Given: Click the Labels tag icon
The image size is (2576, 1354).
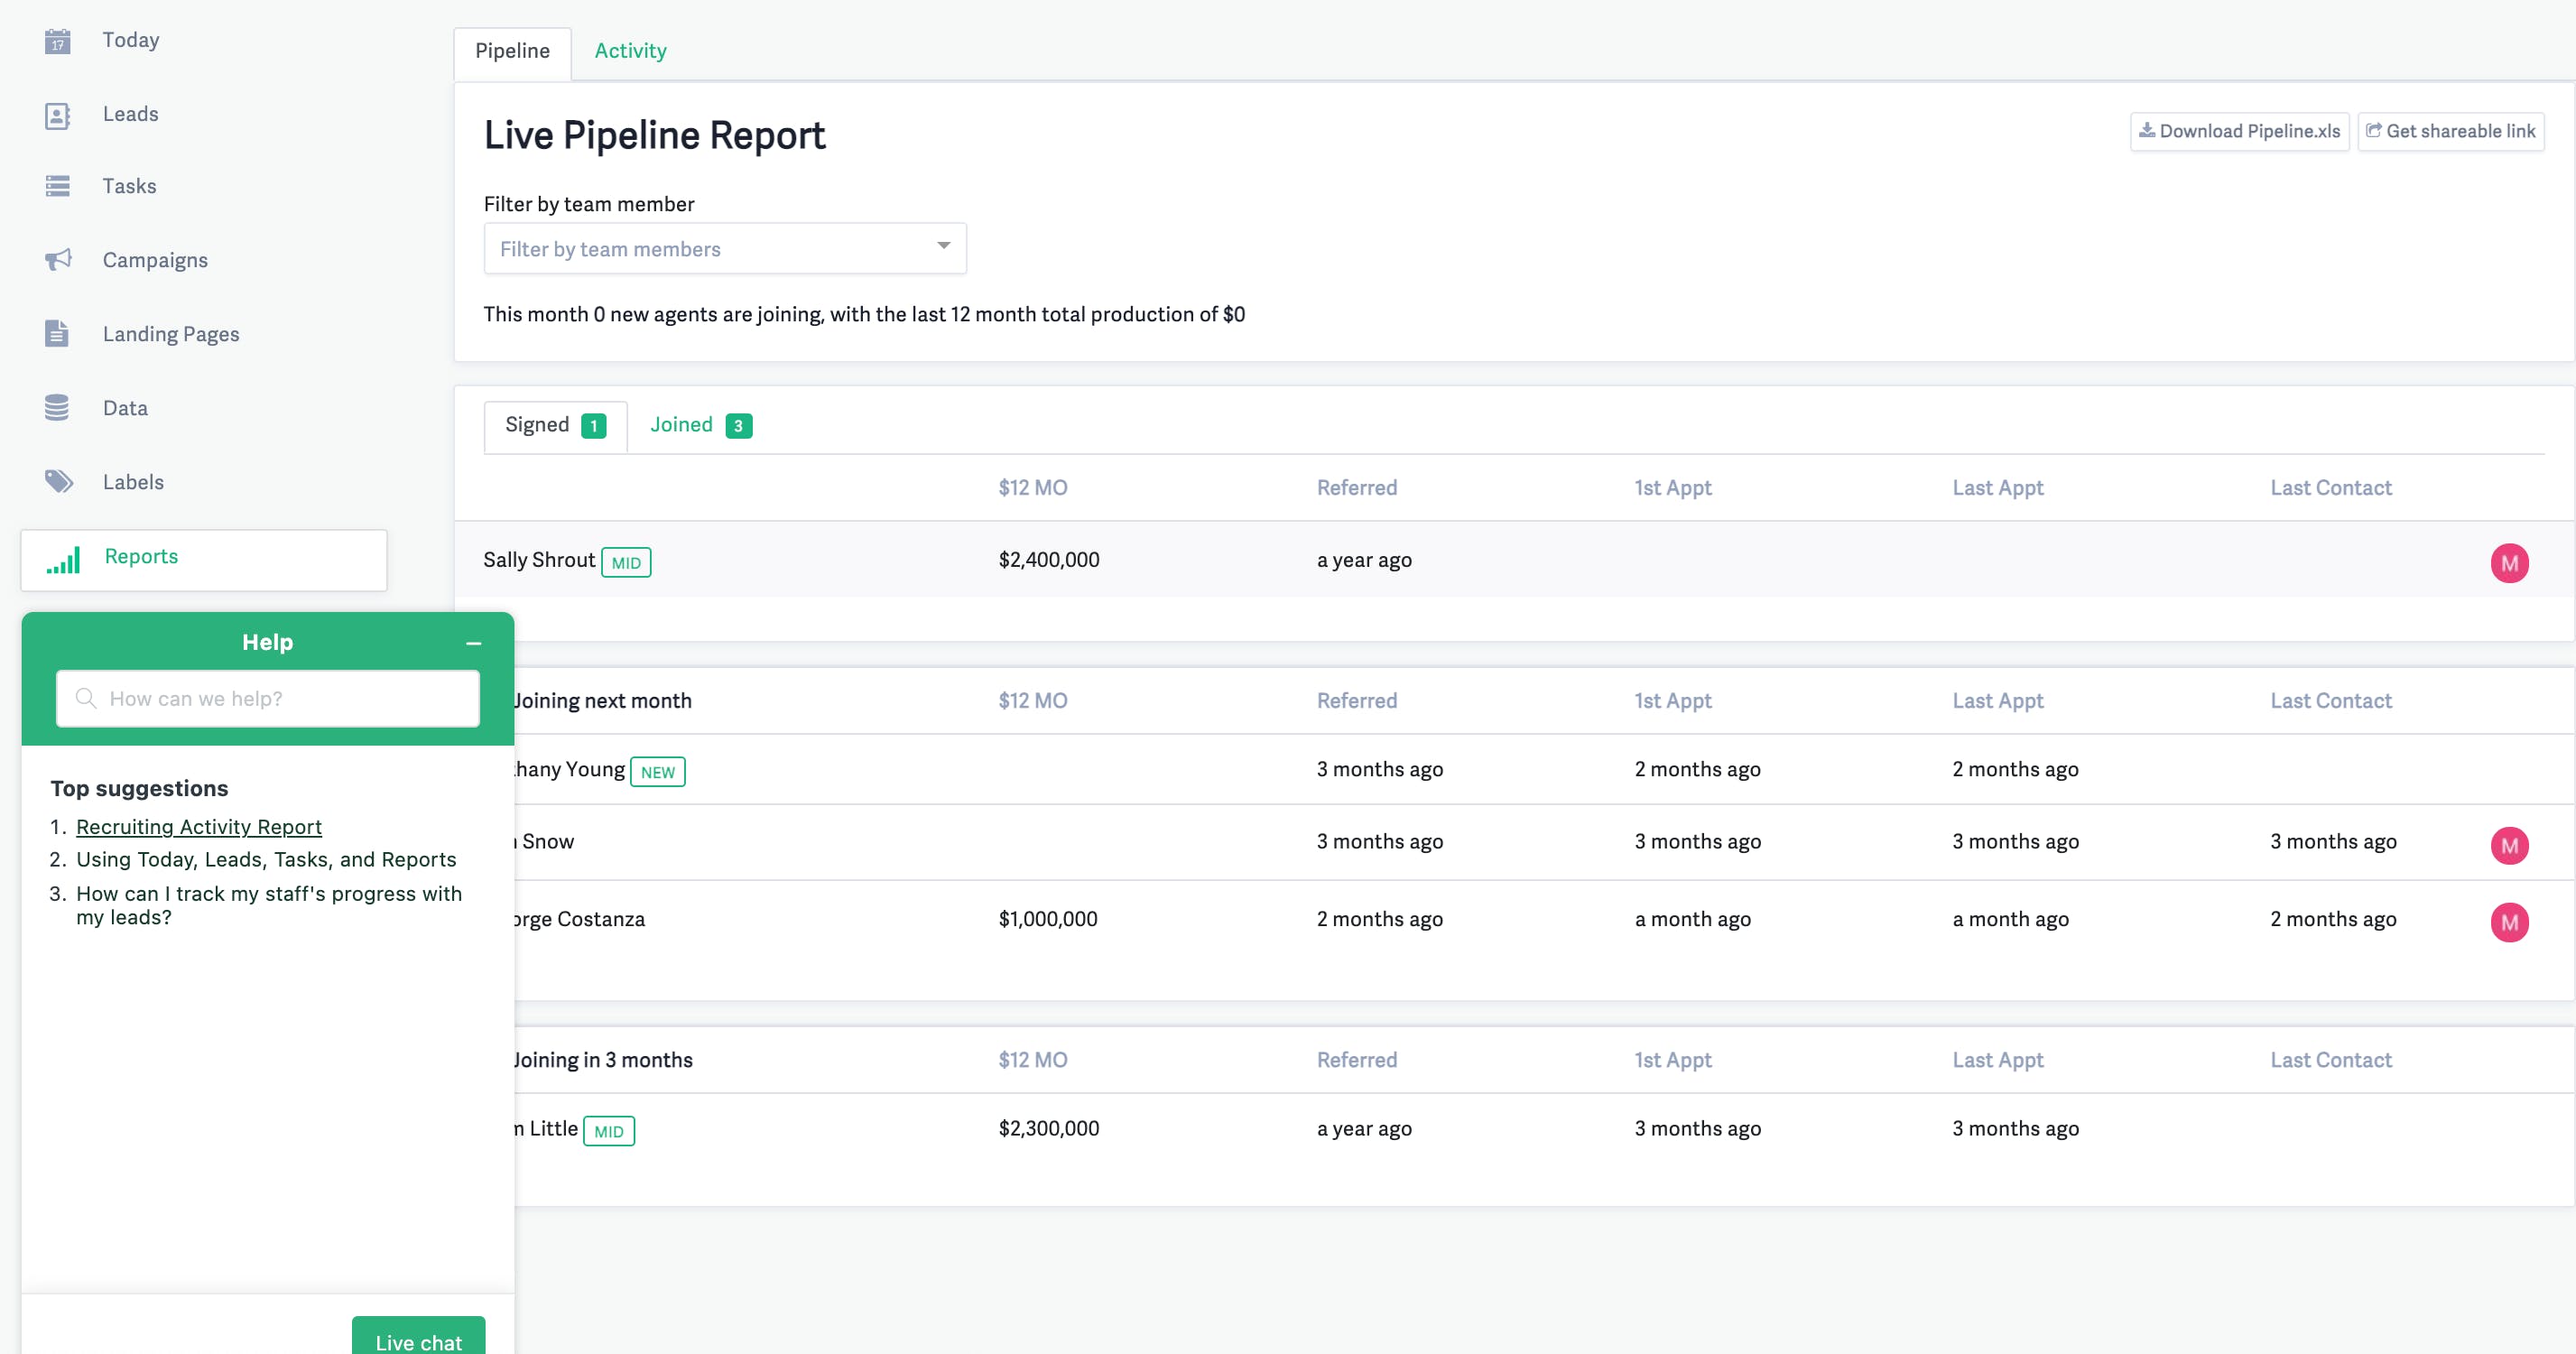Looking at the screenshot, I should (59, 482).
